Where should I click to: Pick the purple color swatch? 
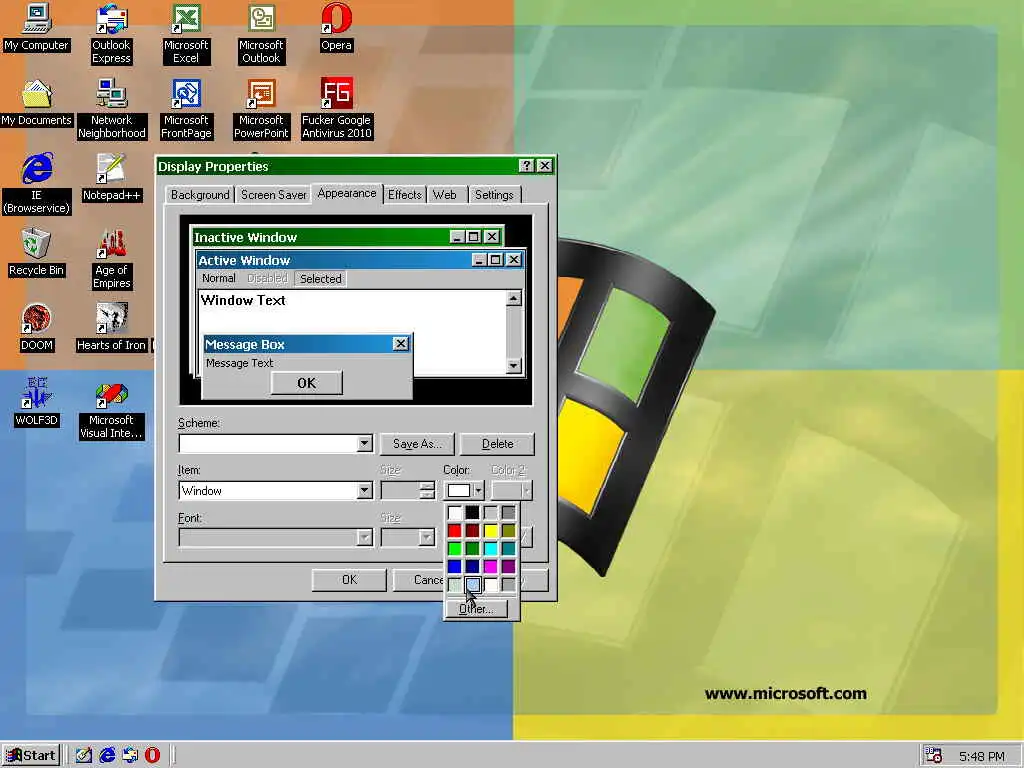[x=508, y=566]
